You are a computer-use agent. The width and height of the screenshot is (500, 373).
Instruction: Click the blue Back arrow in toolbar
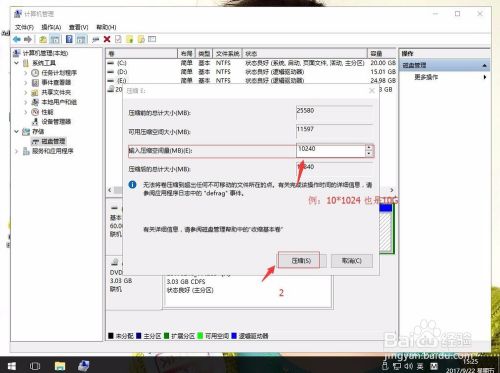coord(16,39)
